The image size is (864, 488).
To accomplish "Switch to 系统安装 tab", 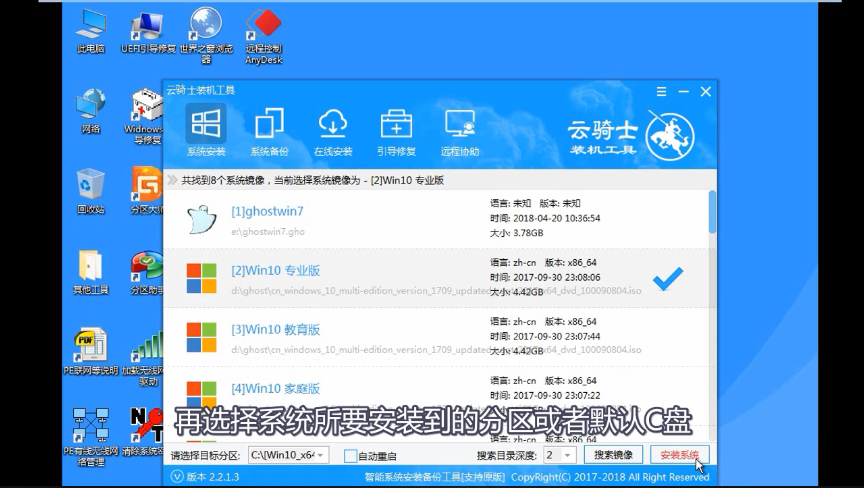I will [206, 130].
